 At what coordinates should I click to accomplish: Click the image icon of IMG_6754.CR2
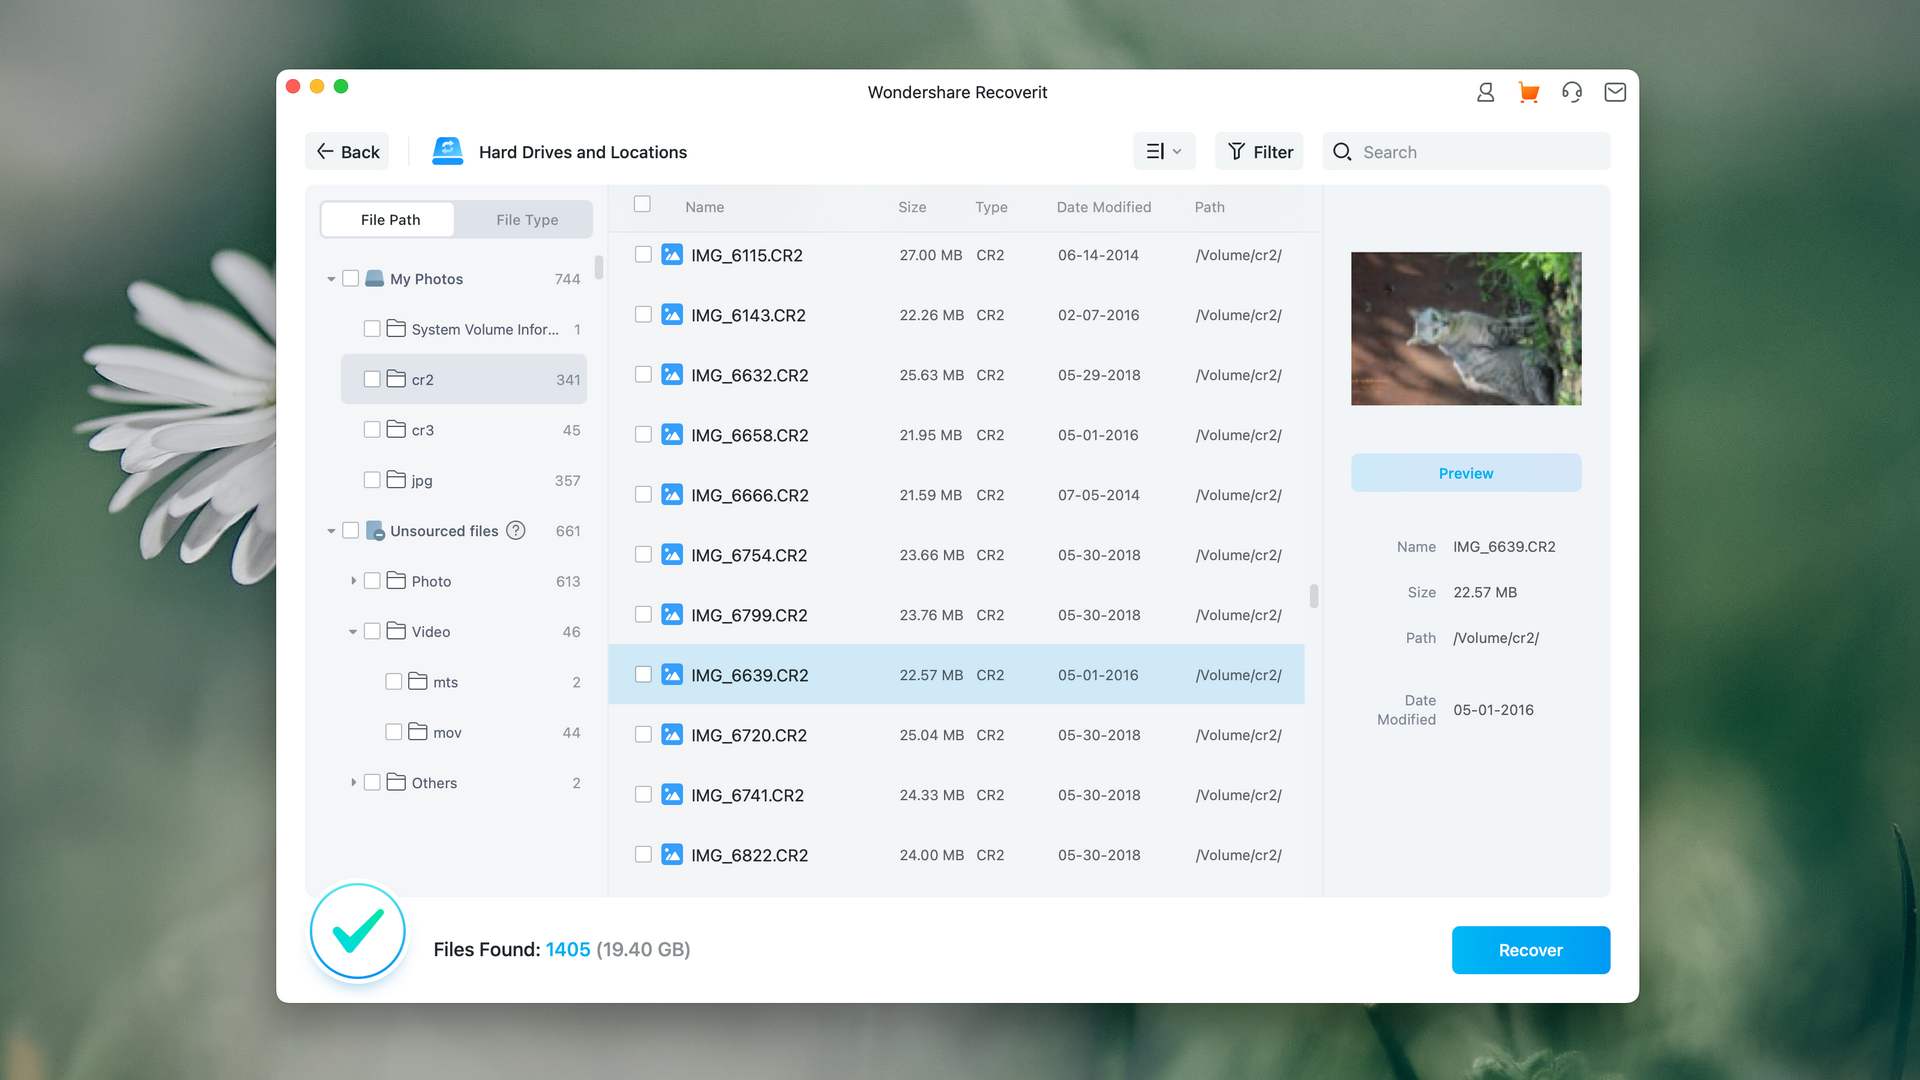click(x=672, y=555)
